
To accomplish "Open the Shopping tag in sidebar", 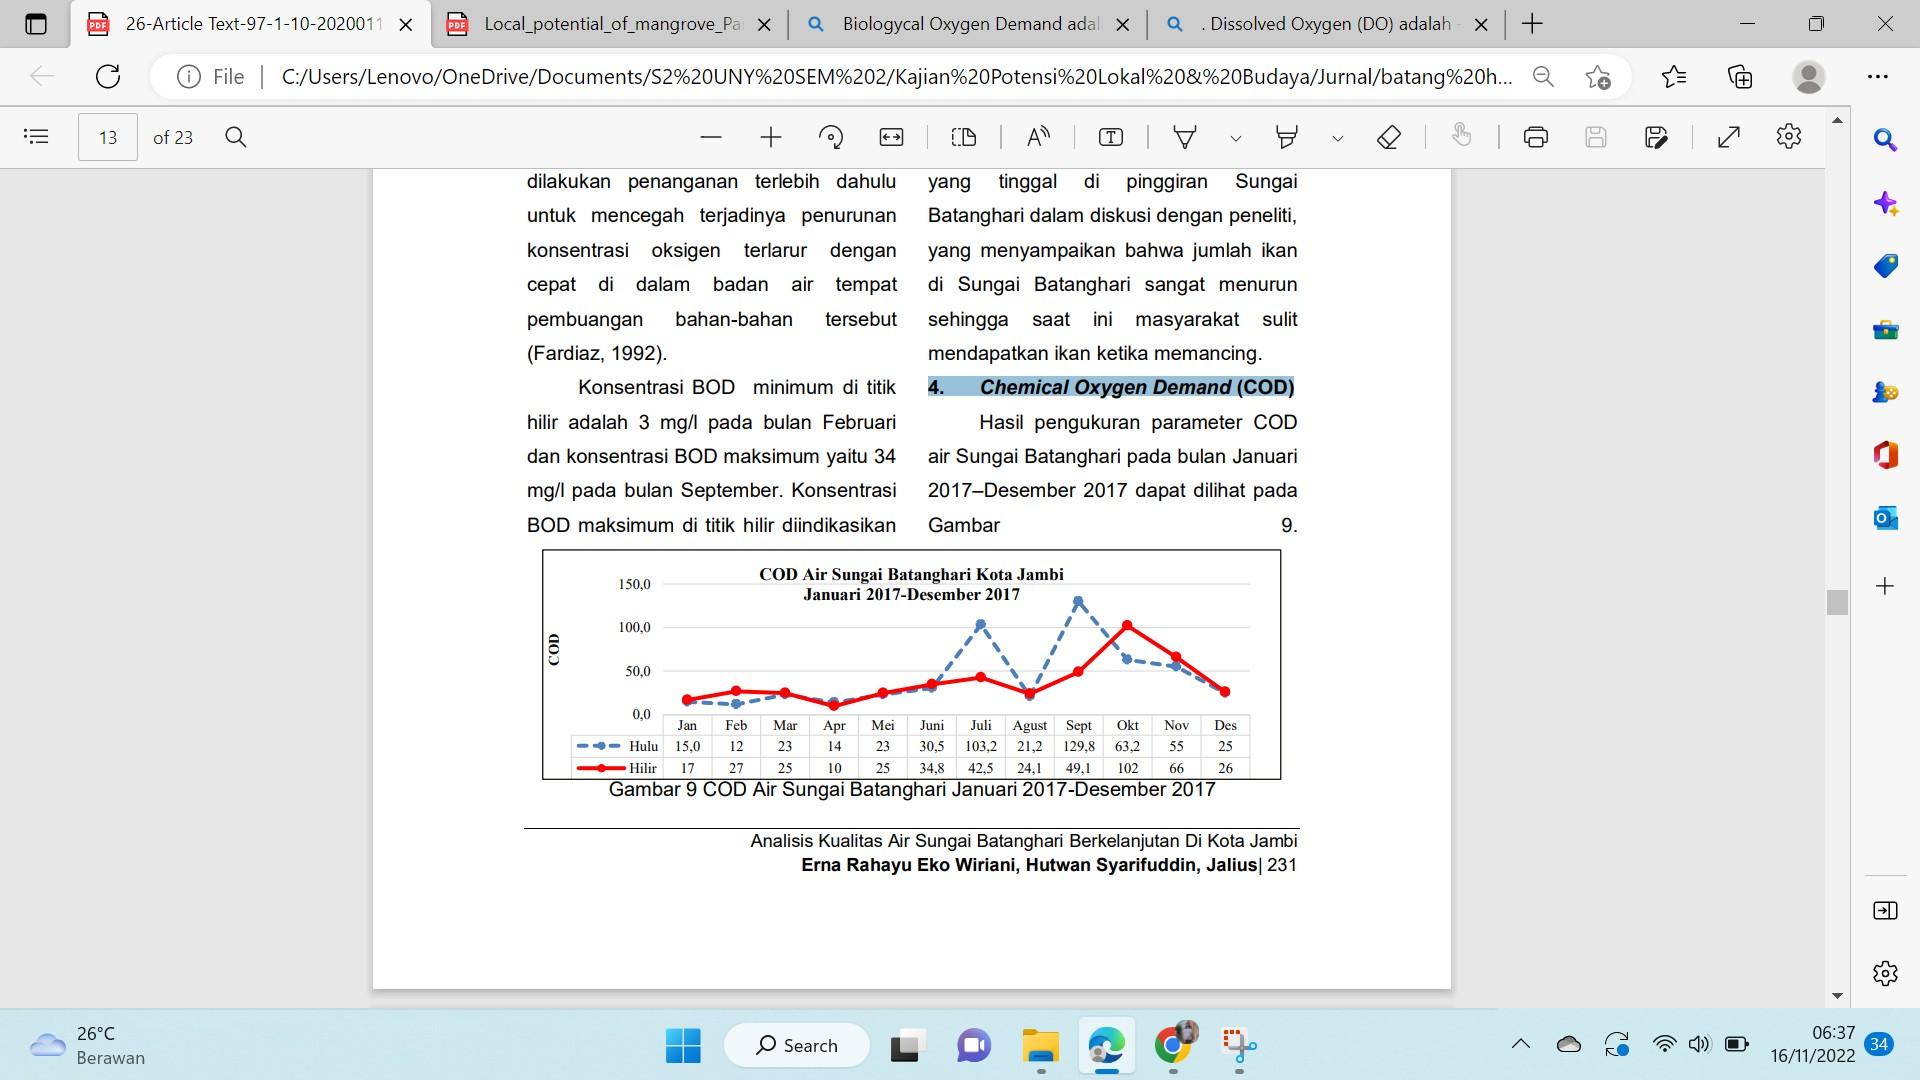I will click(x=1885, y=266).
